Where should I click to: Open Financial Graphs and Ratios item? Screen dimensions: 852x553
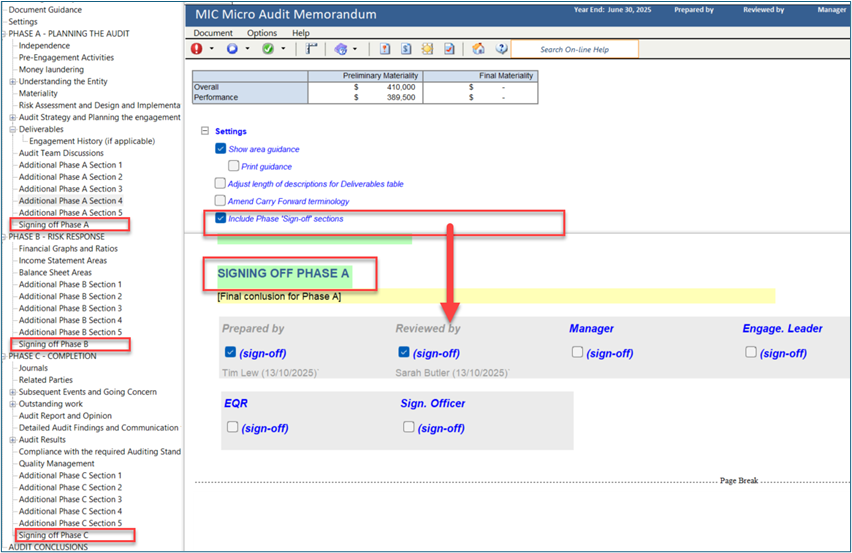coord(68,249)
